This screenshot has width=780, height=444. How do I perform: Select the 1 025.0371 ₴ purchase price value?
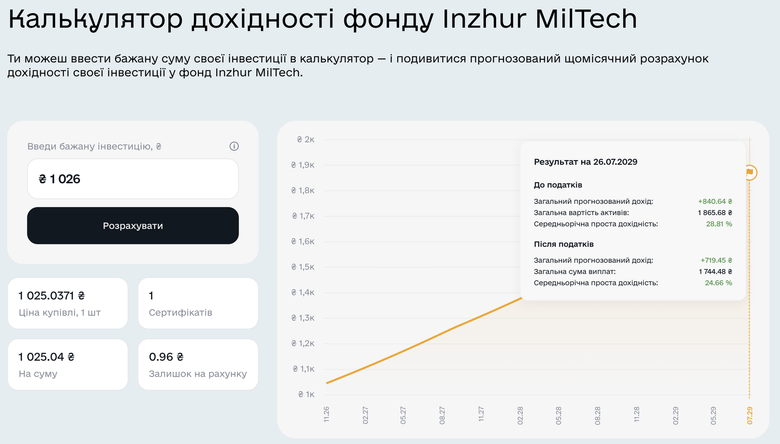pyautogui.click(x=52, y=296)
